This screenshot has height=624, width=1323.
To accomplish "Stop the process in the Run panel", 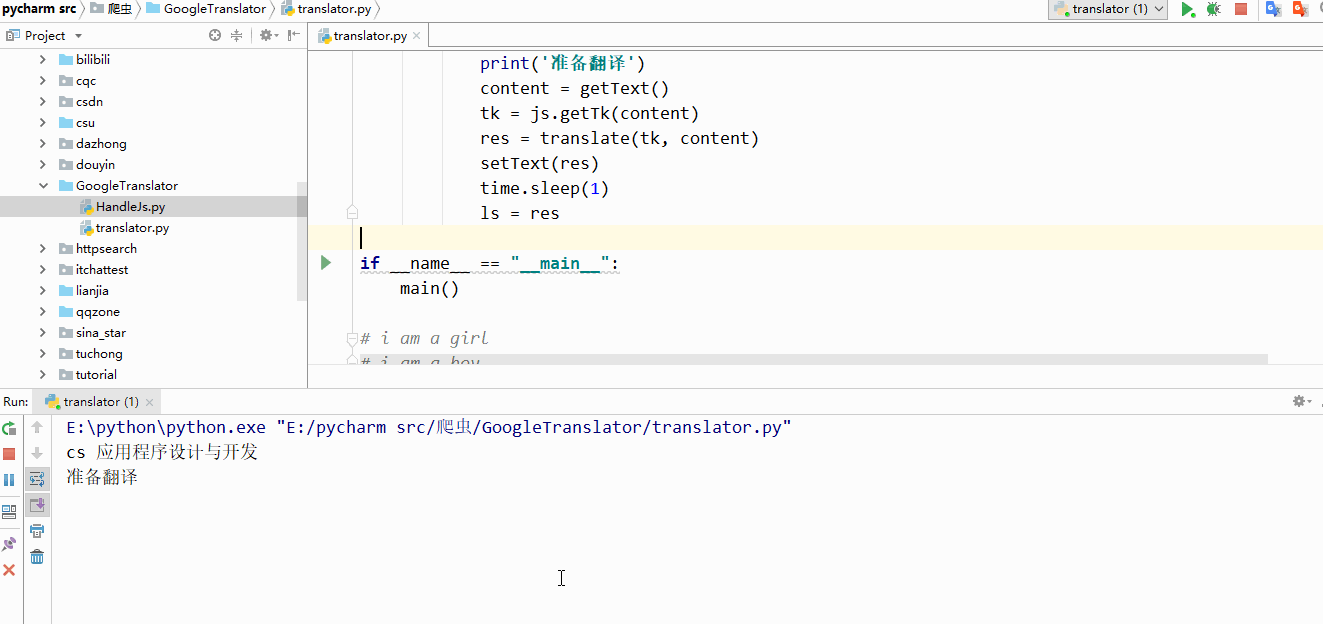I will [9, 454].
